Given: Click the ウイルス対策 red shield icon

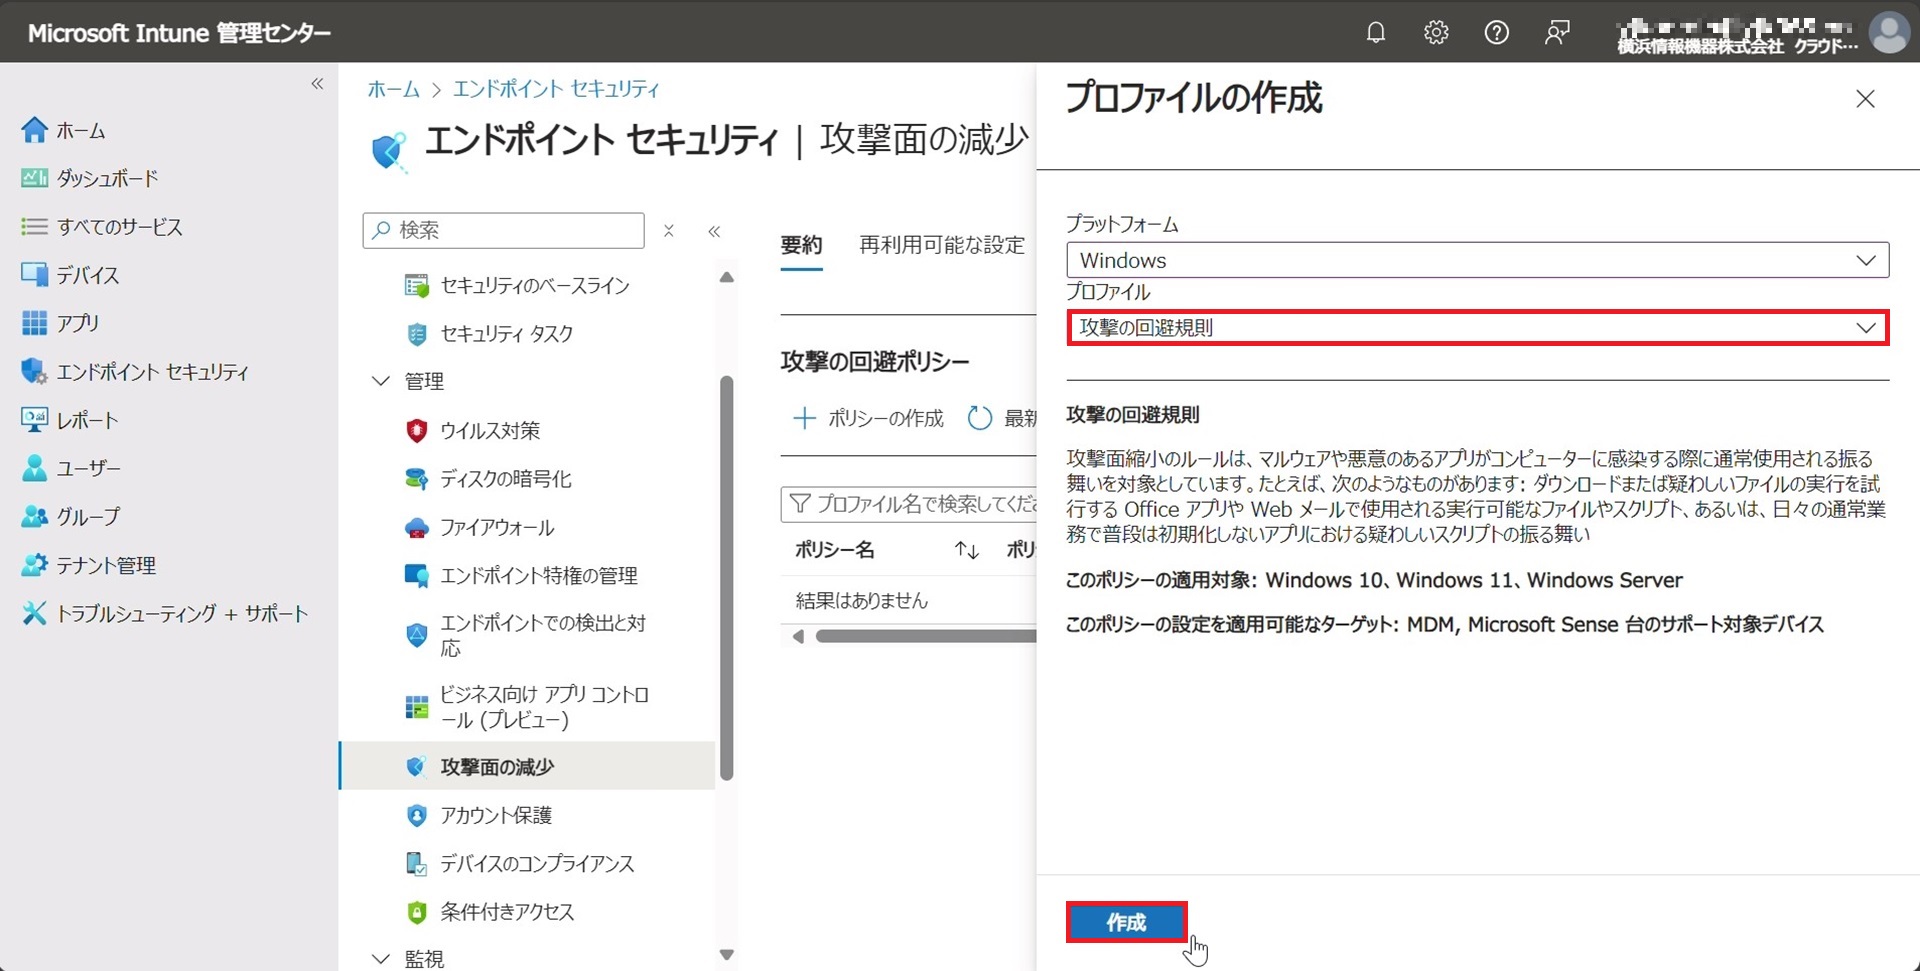Looking at the screenshot, I should [416, 430].
